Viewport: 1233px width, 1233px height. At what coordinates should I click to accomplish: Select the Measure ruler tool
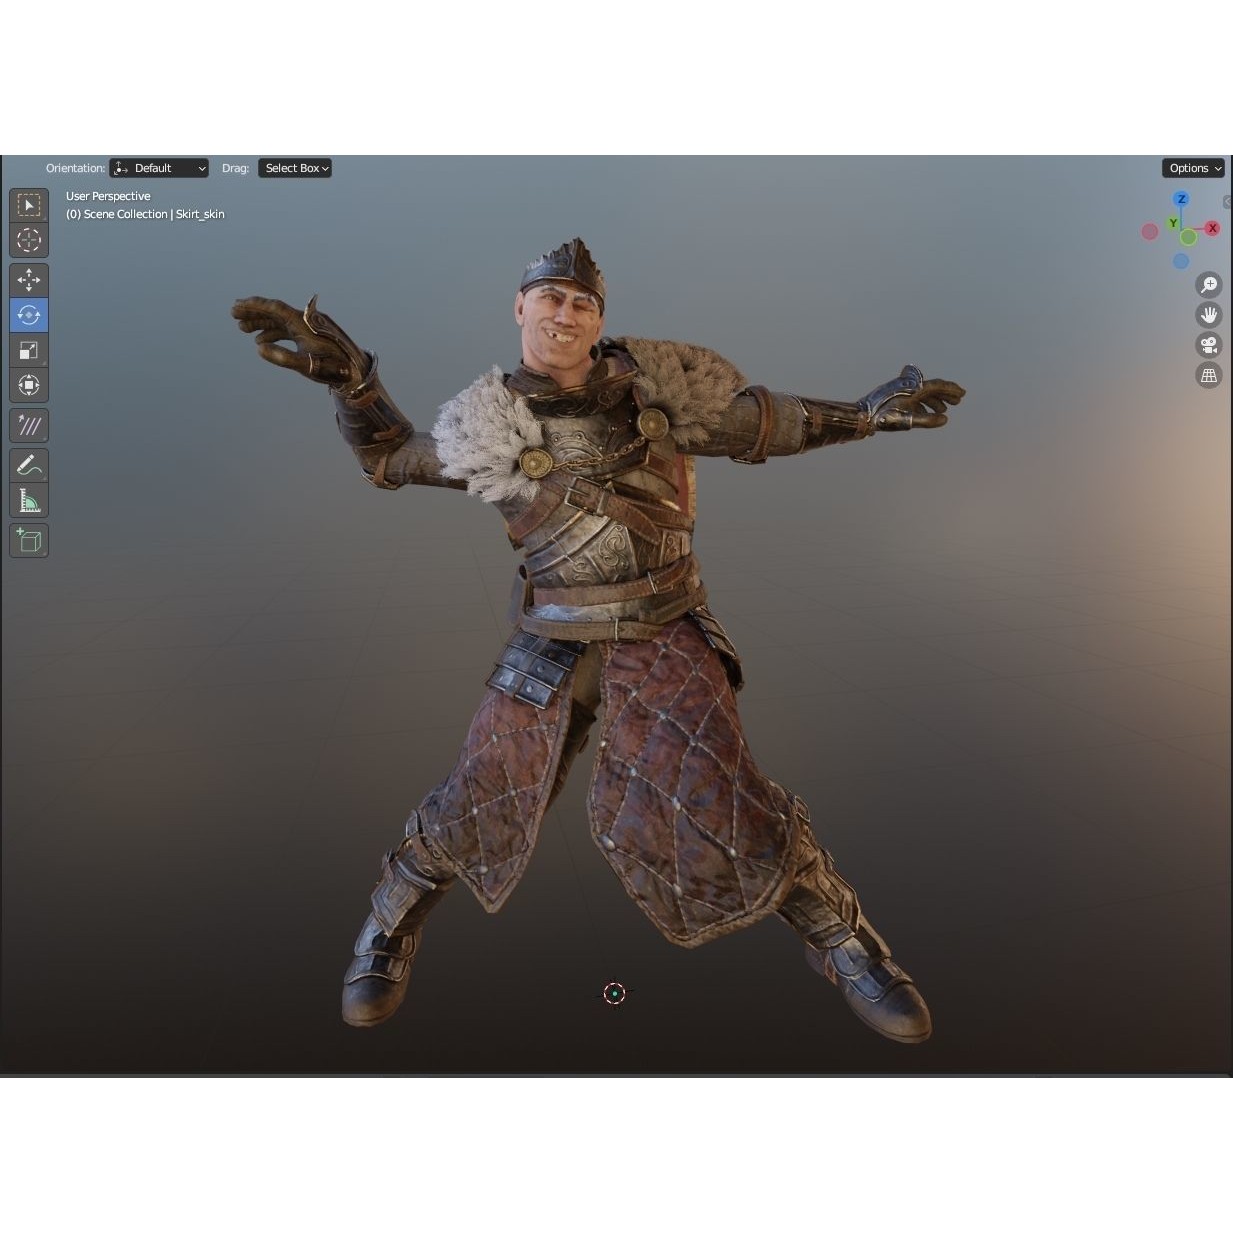[x=29, y=500]
